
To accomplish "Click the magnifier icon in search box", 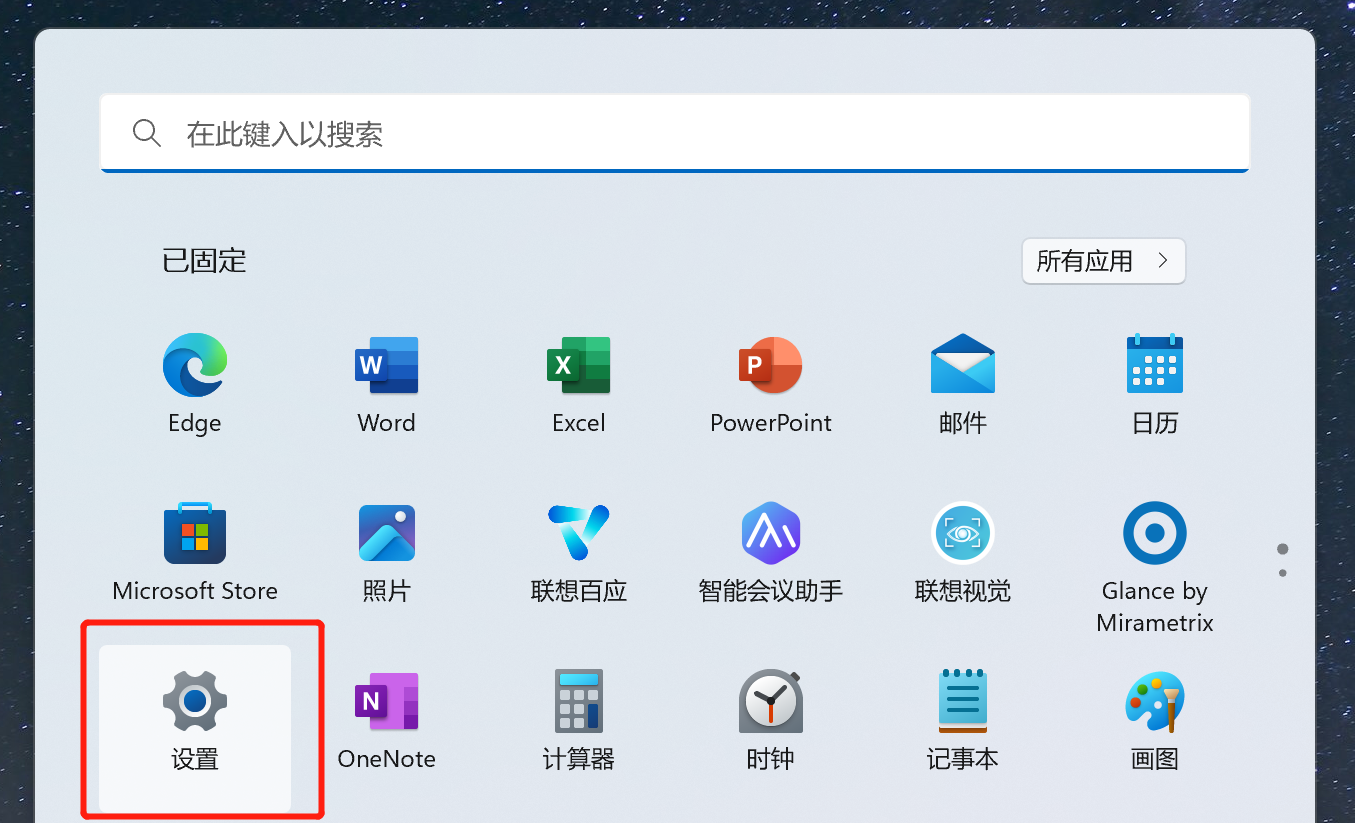I will coord(147,133).
